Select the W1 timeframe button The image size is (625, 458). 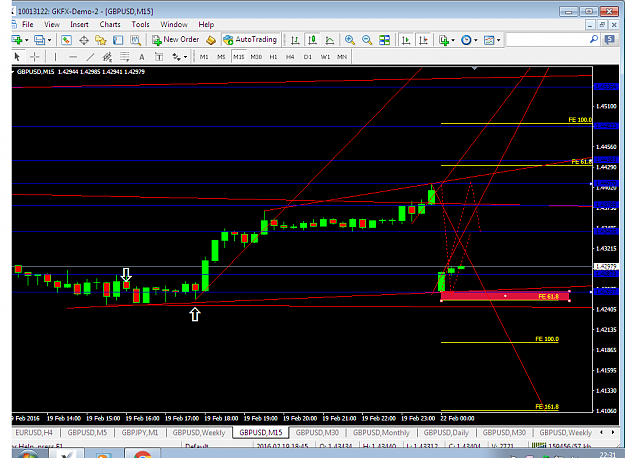(325, 57)
